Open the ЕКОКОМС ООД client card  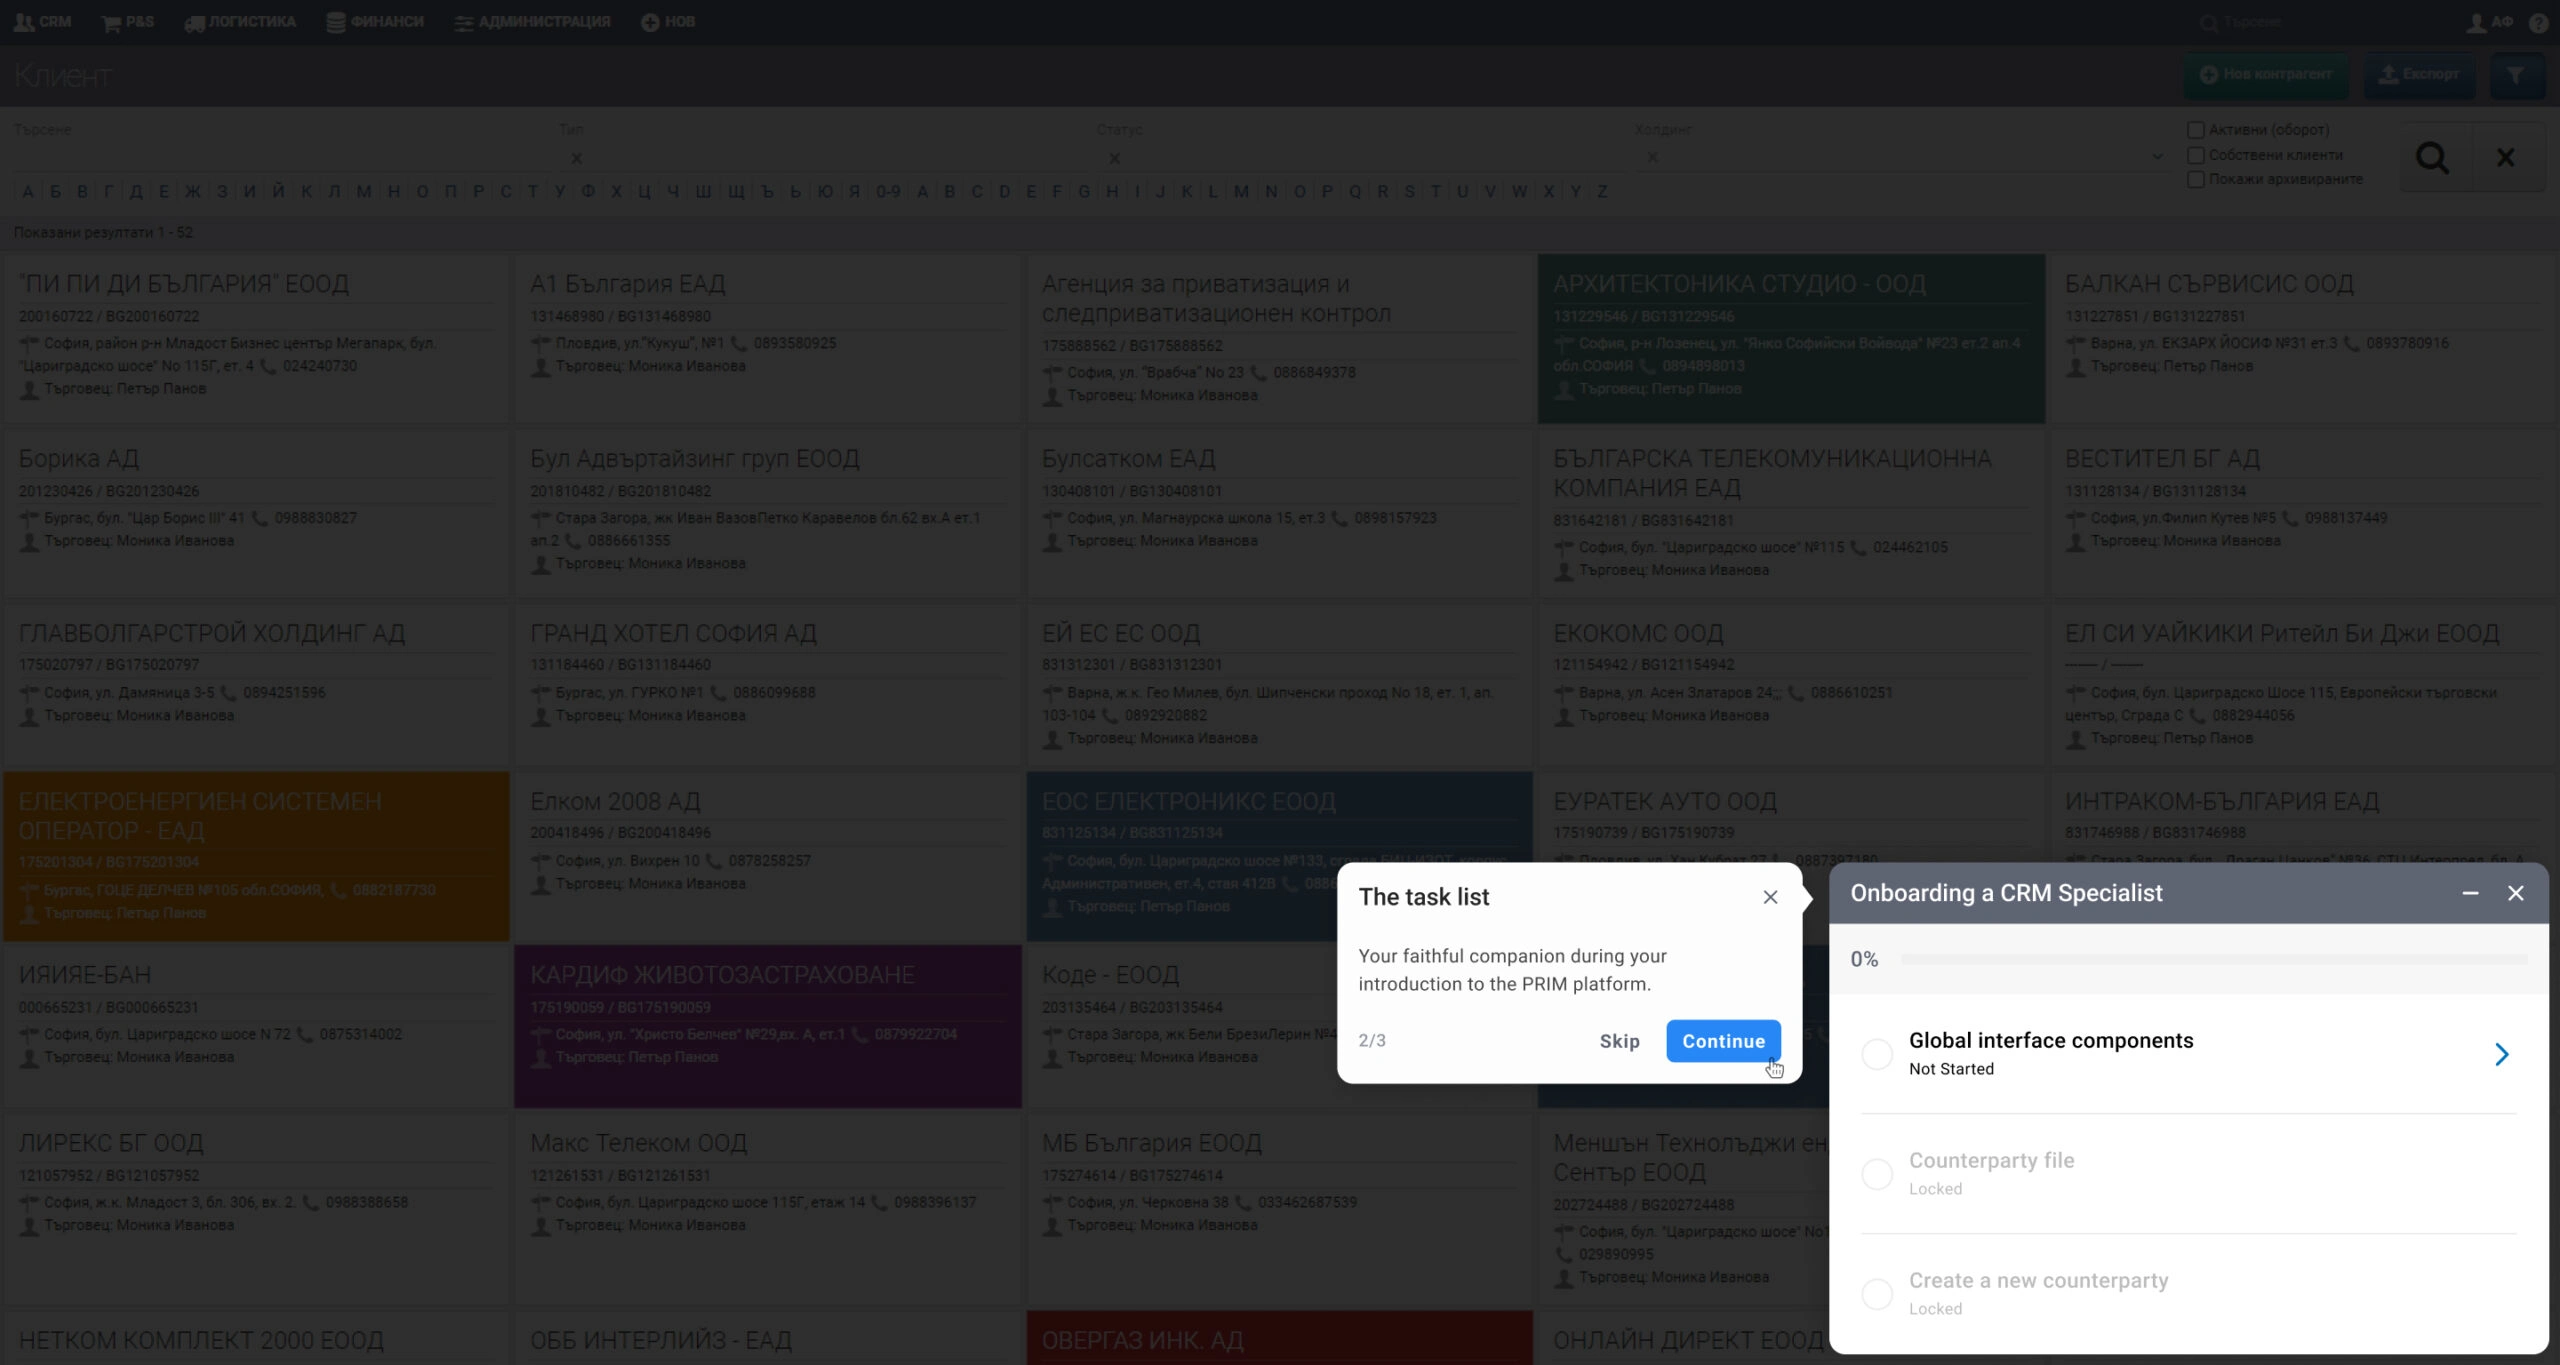[x=1790, y=685]
